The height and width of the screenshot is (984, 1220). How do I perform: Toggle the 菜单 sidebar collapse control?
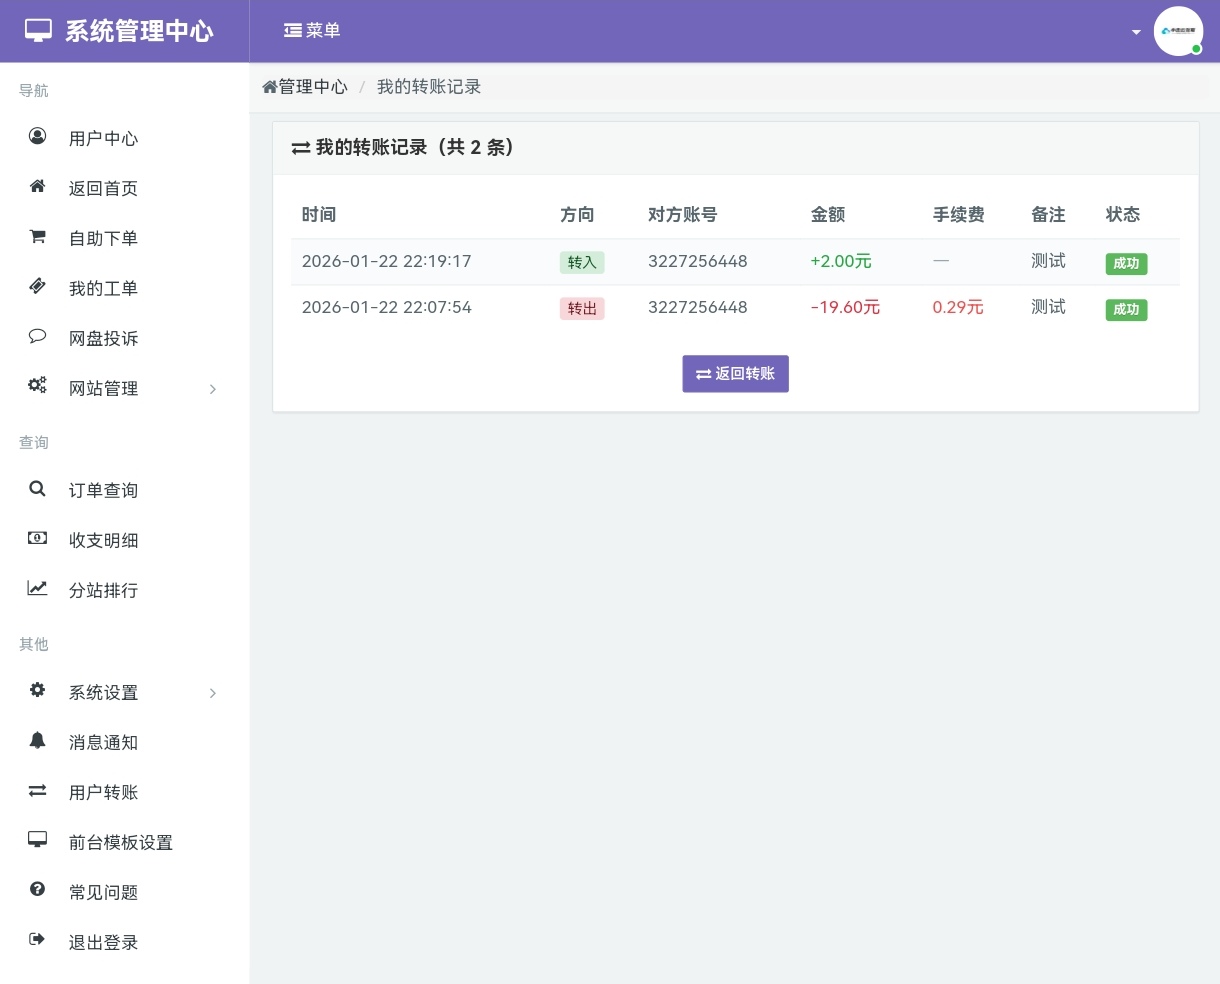click(312, 30)
